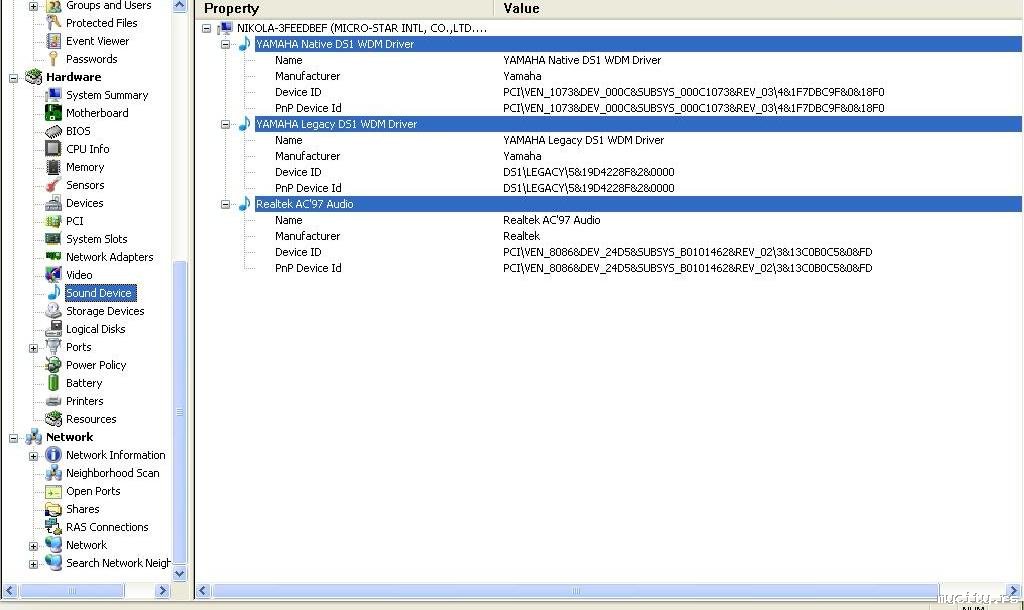Screen dimensions: 1024x610
Task: Expand the Ports tree node
Action: pos(33,348)
